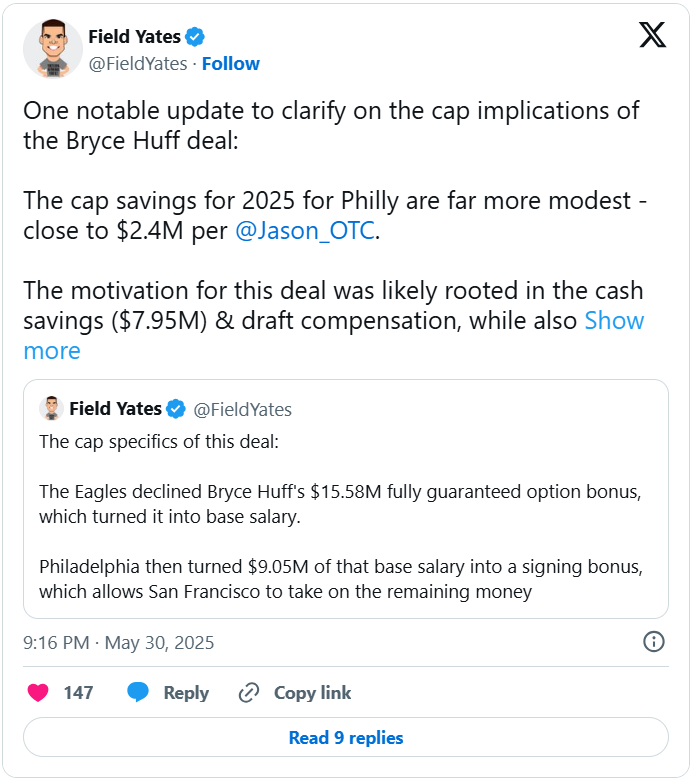Copy link using the chain icon
This screenshot has height=780, width=694.
point(249,693)
